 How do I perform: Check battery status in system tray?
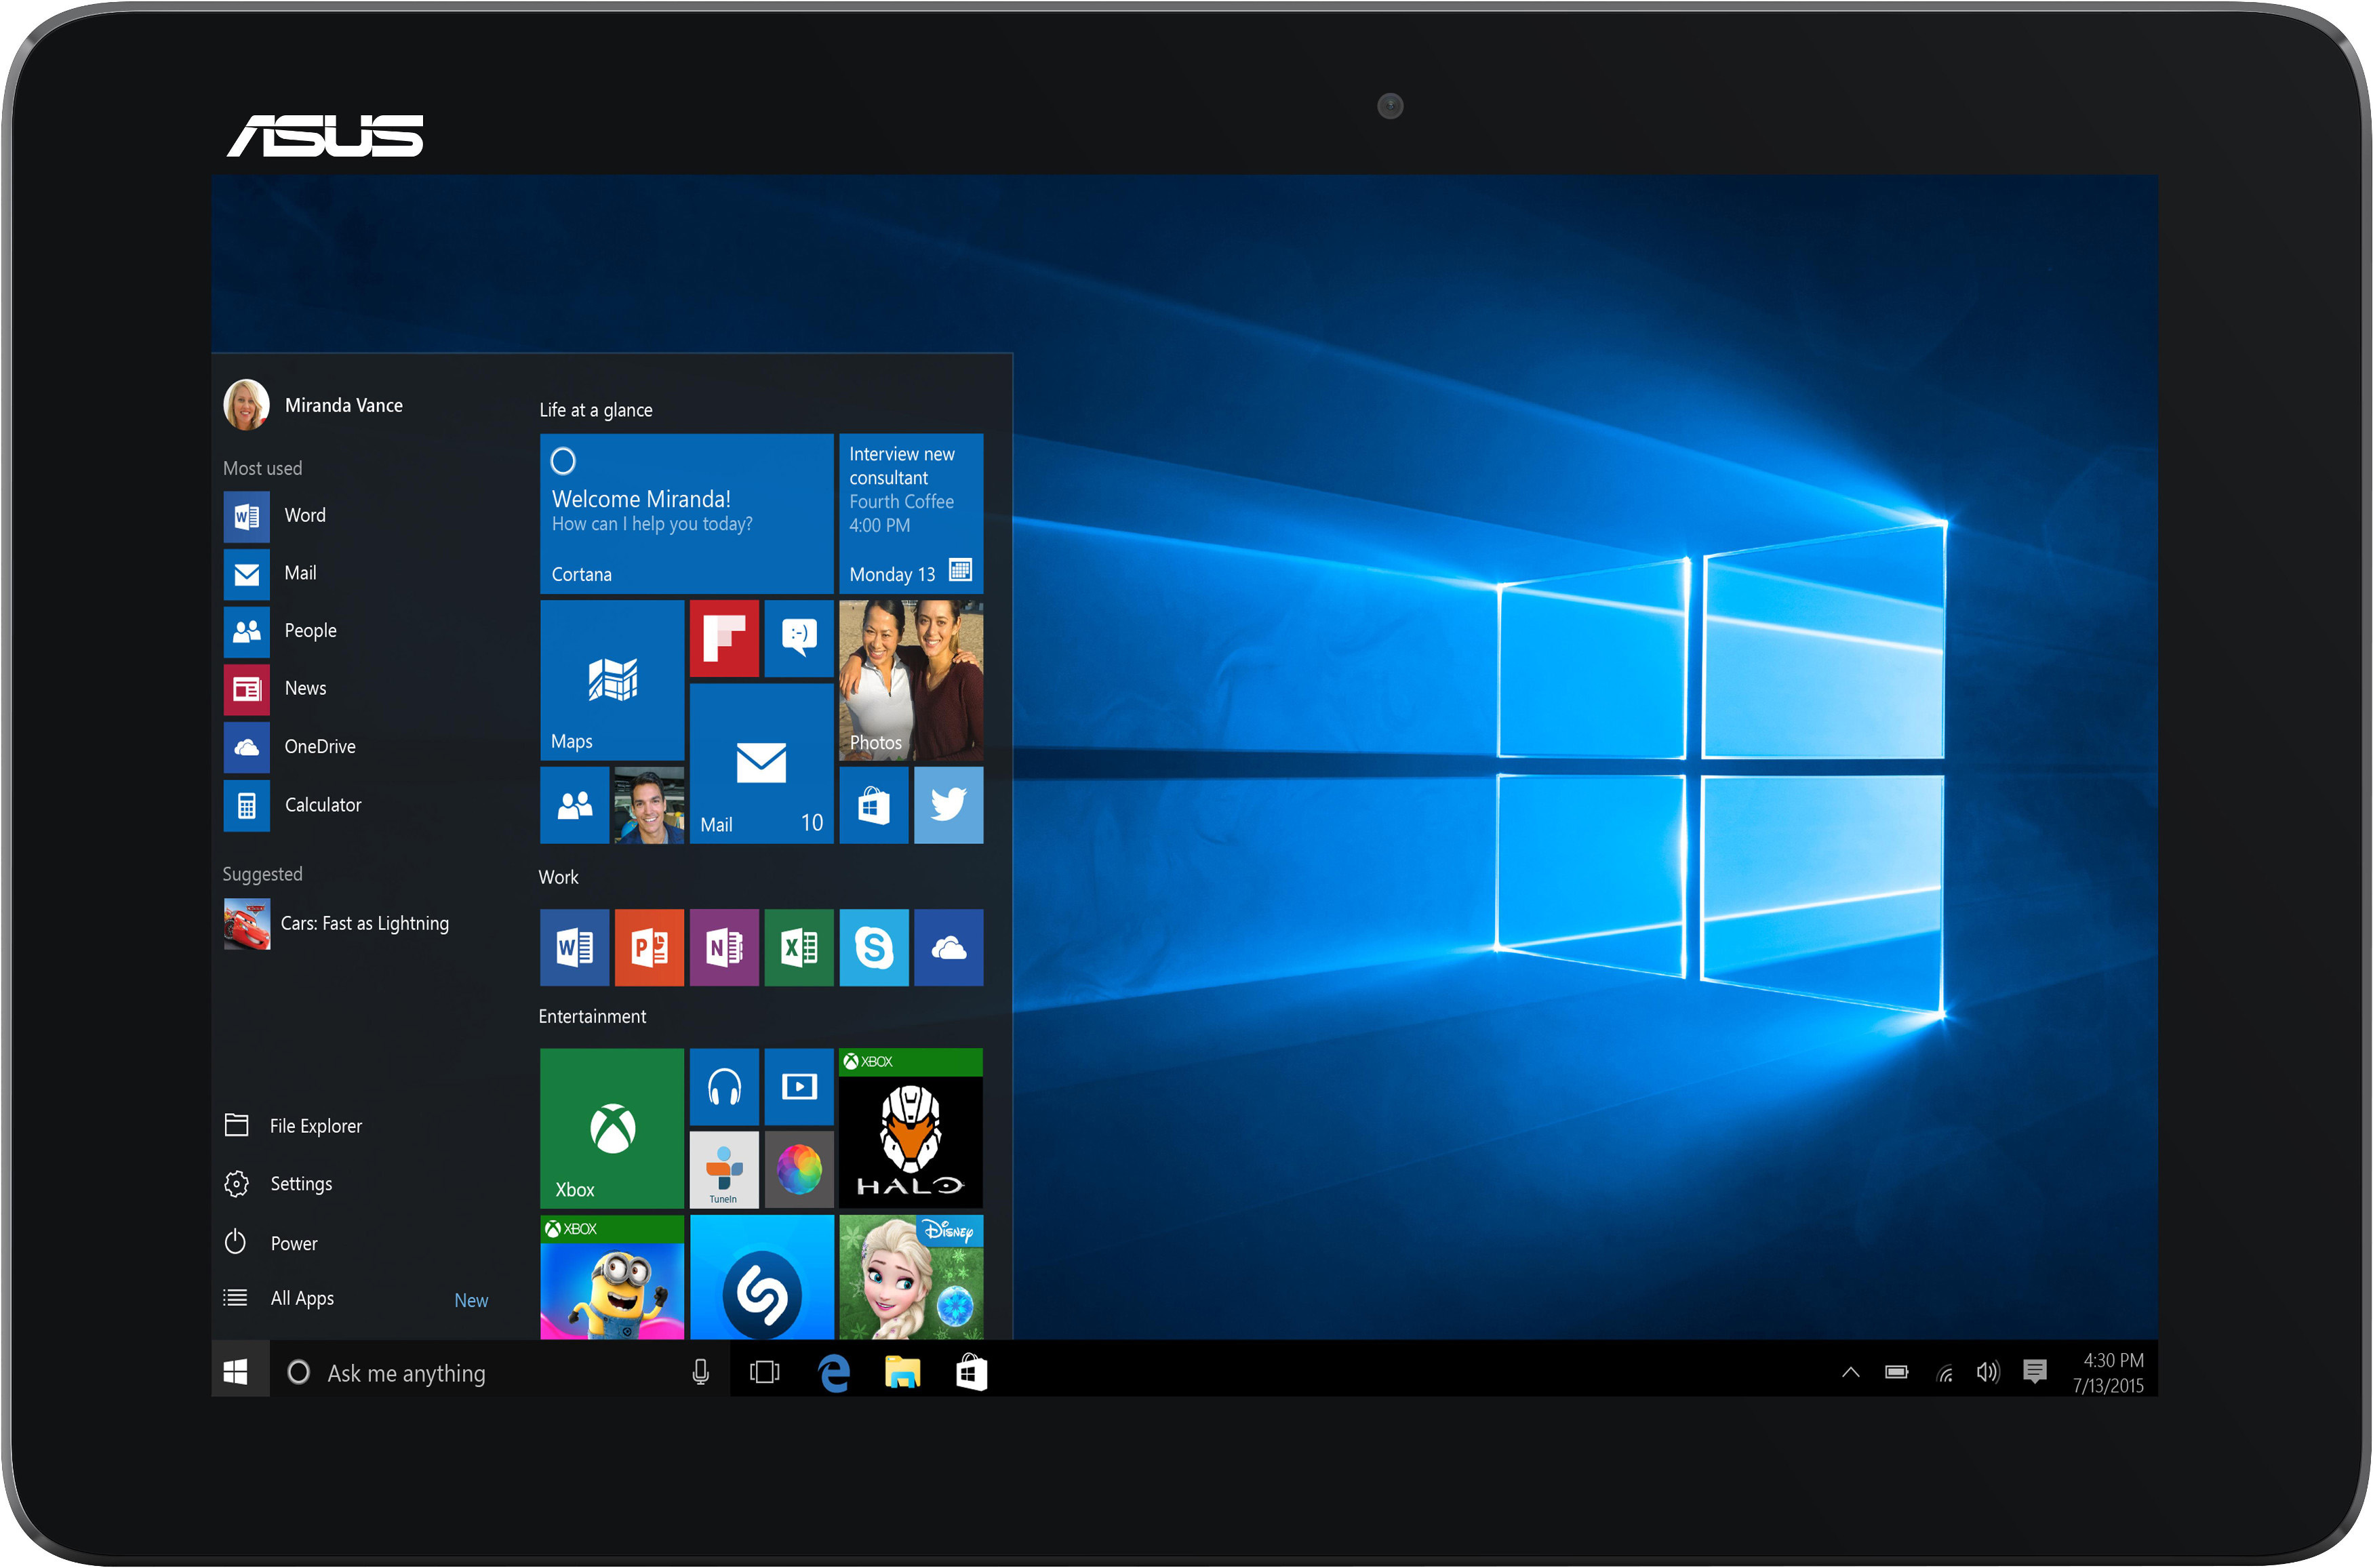[1897, 1372]
